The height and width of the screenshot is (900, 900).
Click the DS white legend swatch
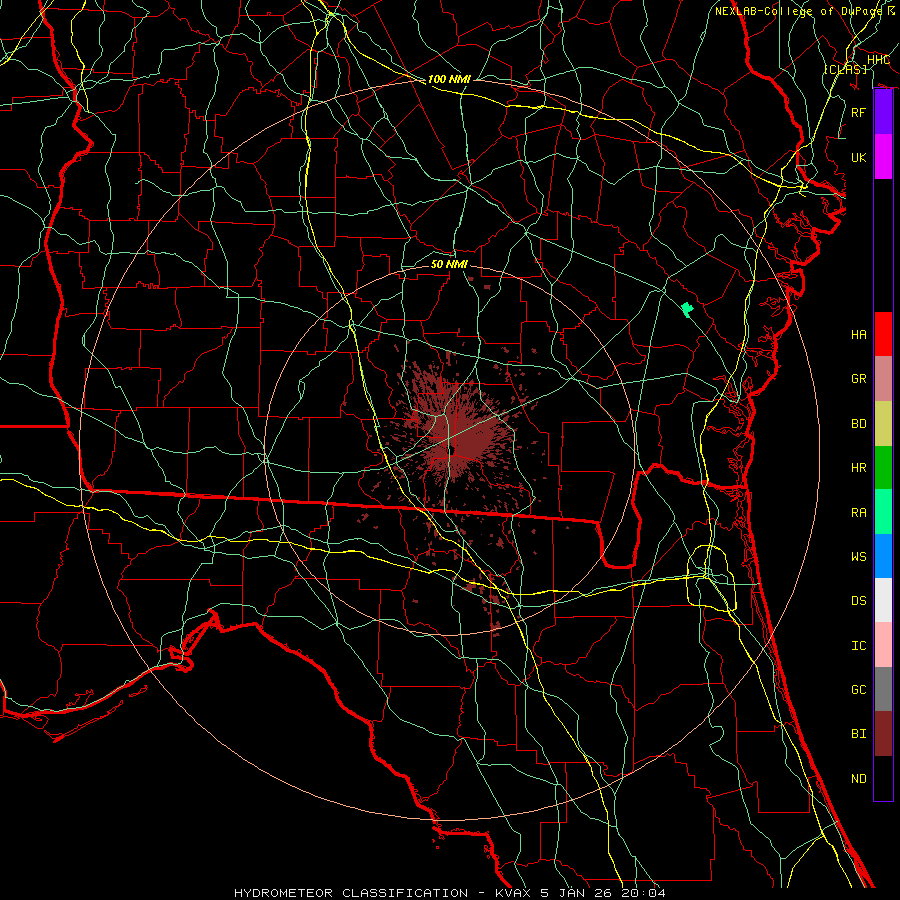point(883,600)
